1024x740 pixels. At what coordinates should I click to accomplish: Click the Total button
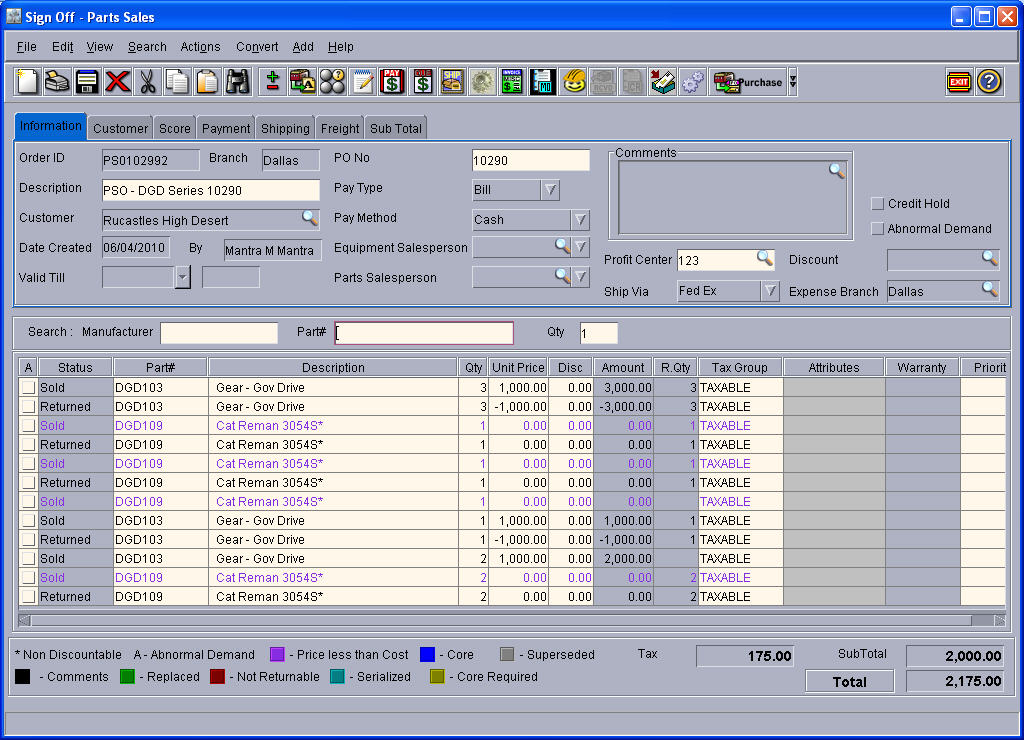coord(849,681)
